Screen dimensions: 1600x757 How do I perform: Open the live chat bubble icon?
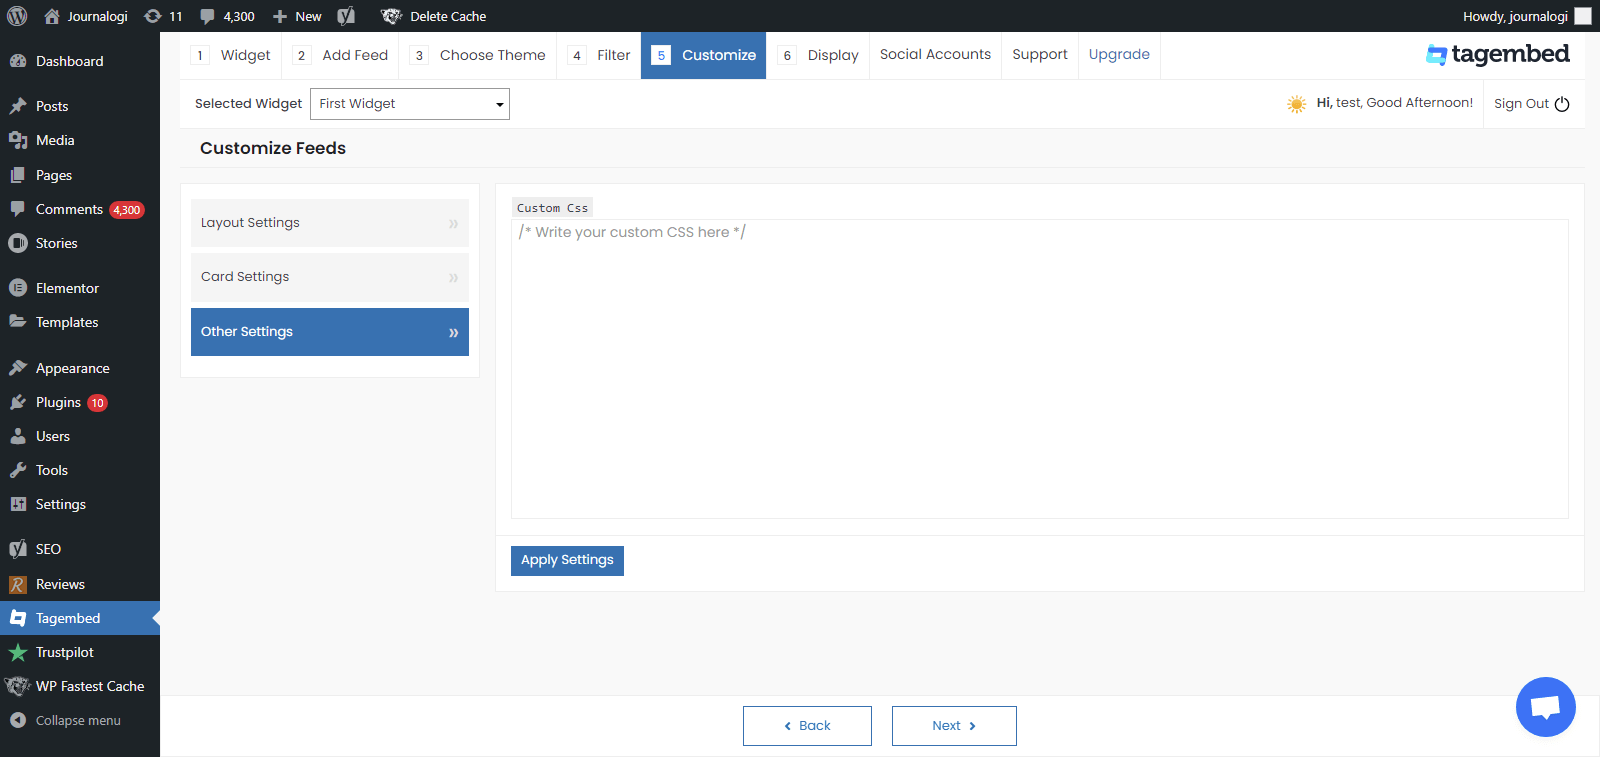(1545, 707)
